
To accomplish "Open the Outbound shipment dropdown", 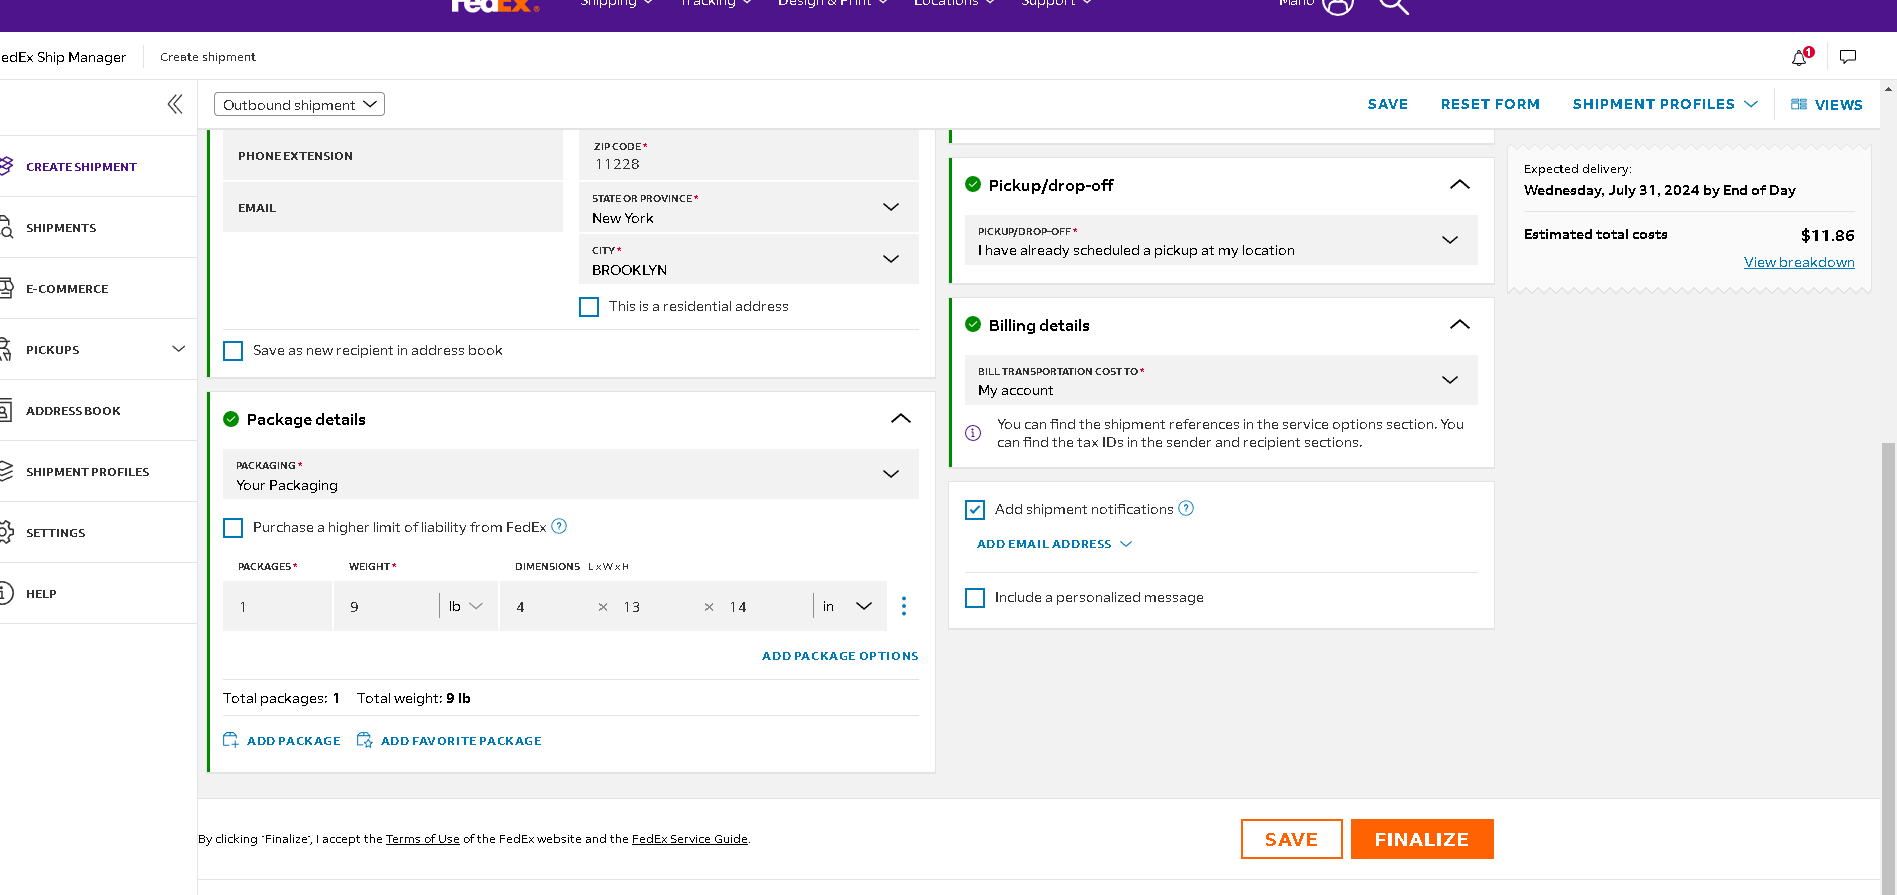I will (x=299, y=104).
